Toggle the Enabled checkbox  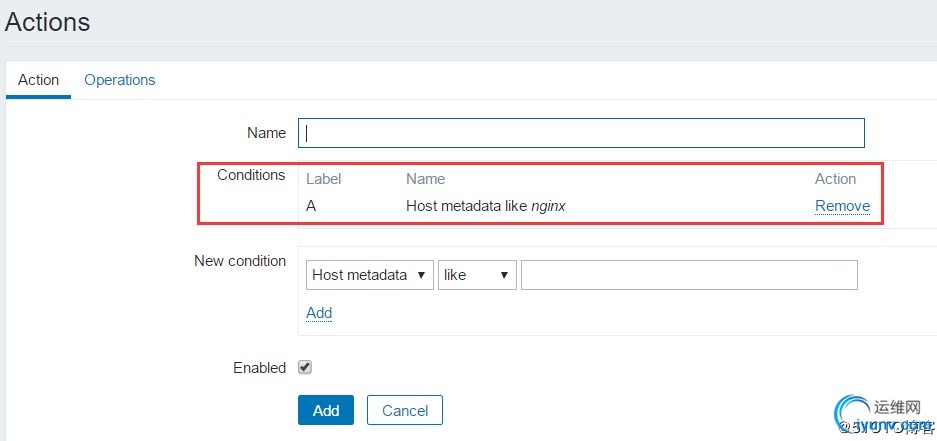(305, 367)
